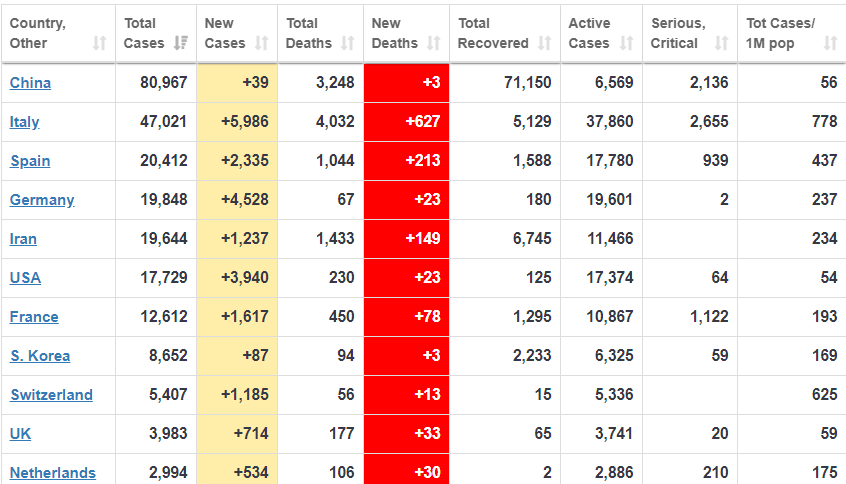Select the Switzerland link

coord(52,395)
